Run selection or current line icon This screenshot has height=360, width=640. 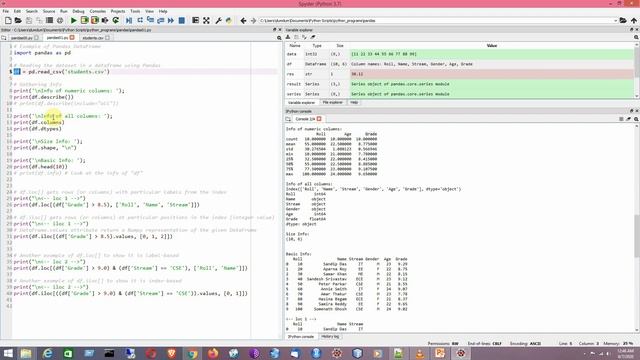(x=105, y=20)
